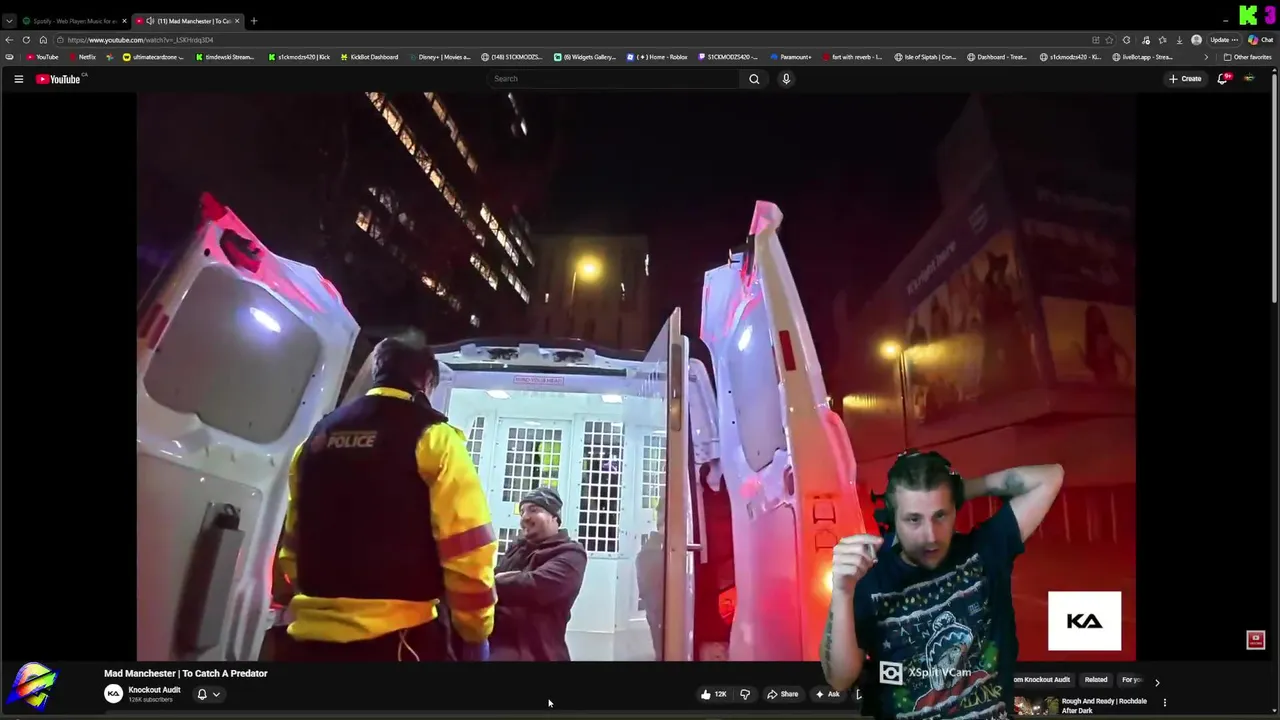
Task: Open YouTube notifications bell
Action: coord(1222,79)
